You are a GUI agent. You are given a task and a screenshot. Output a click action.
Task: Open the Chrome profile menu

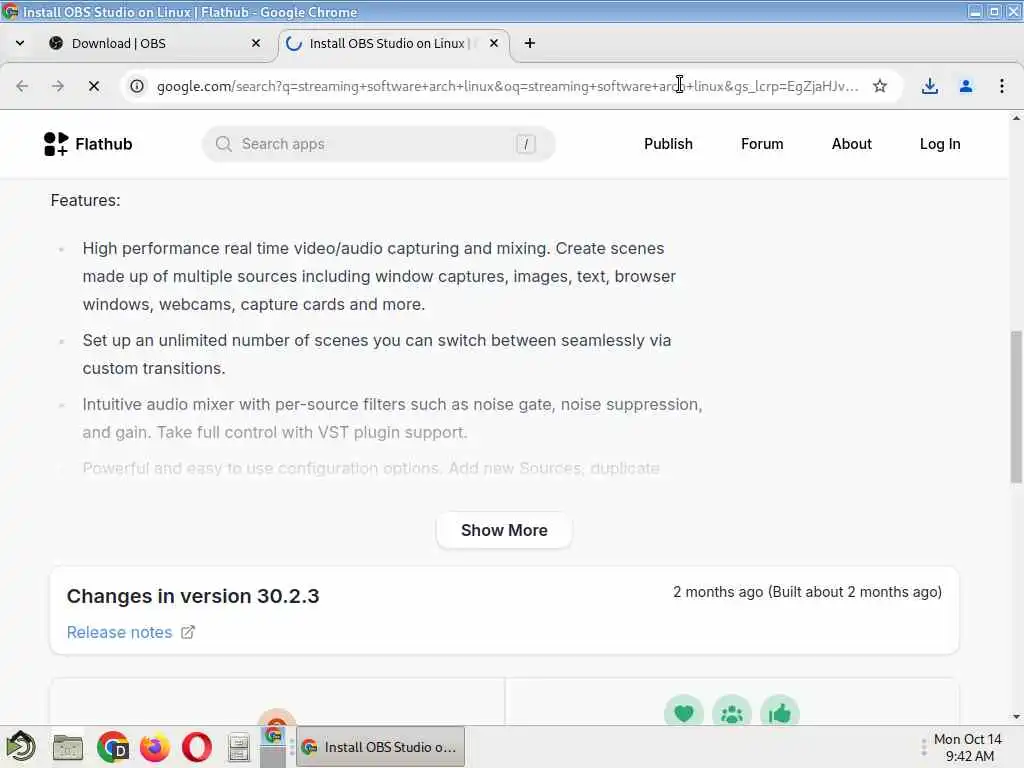[x=965, y=86]
